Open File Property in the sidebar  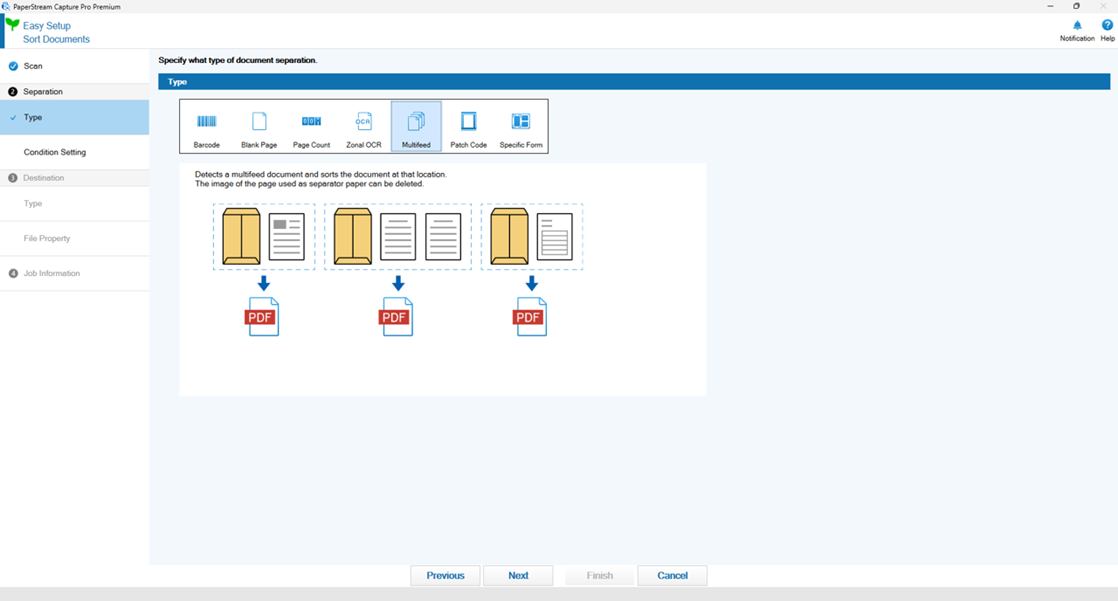coord(47,239)
